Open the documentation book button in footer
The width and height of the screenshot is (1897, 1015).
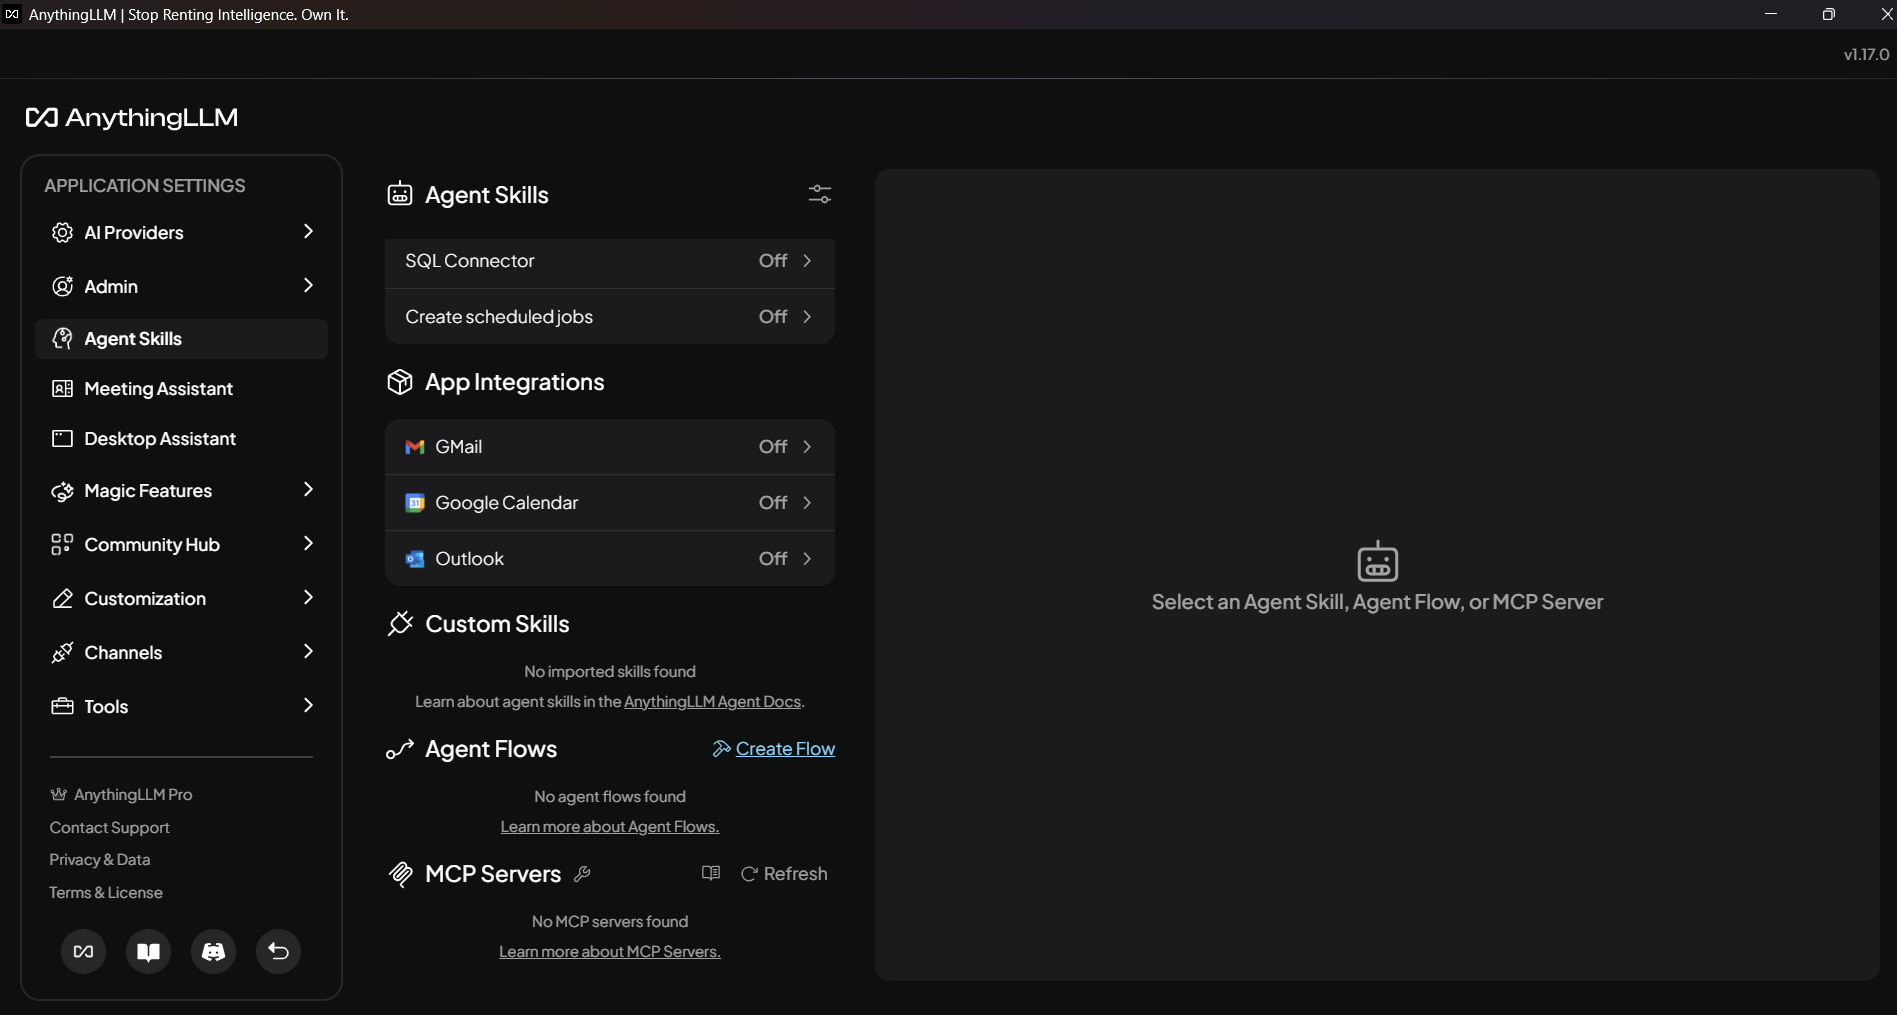pos(149,951)
